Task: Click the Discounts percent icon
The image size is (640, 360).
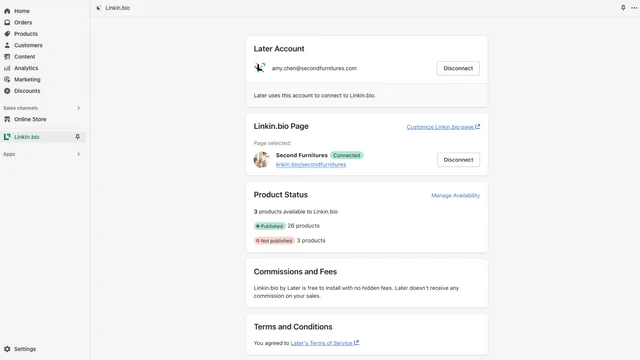Action: click(7, 91)
